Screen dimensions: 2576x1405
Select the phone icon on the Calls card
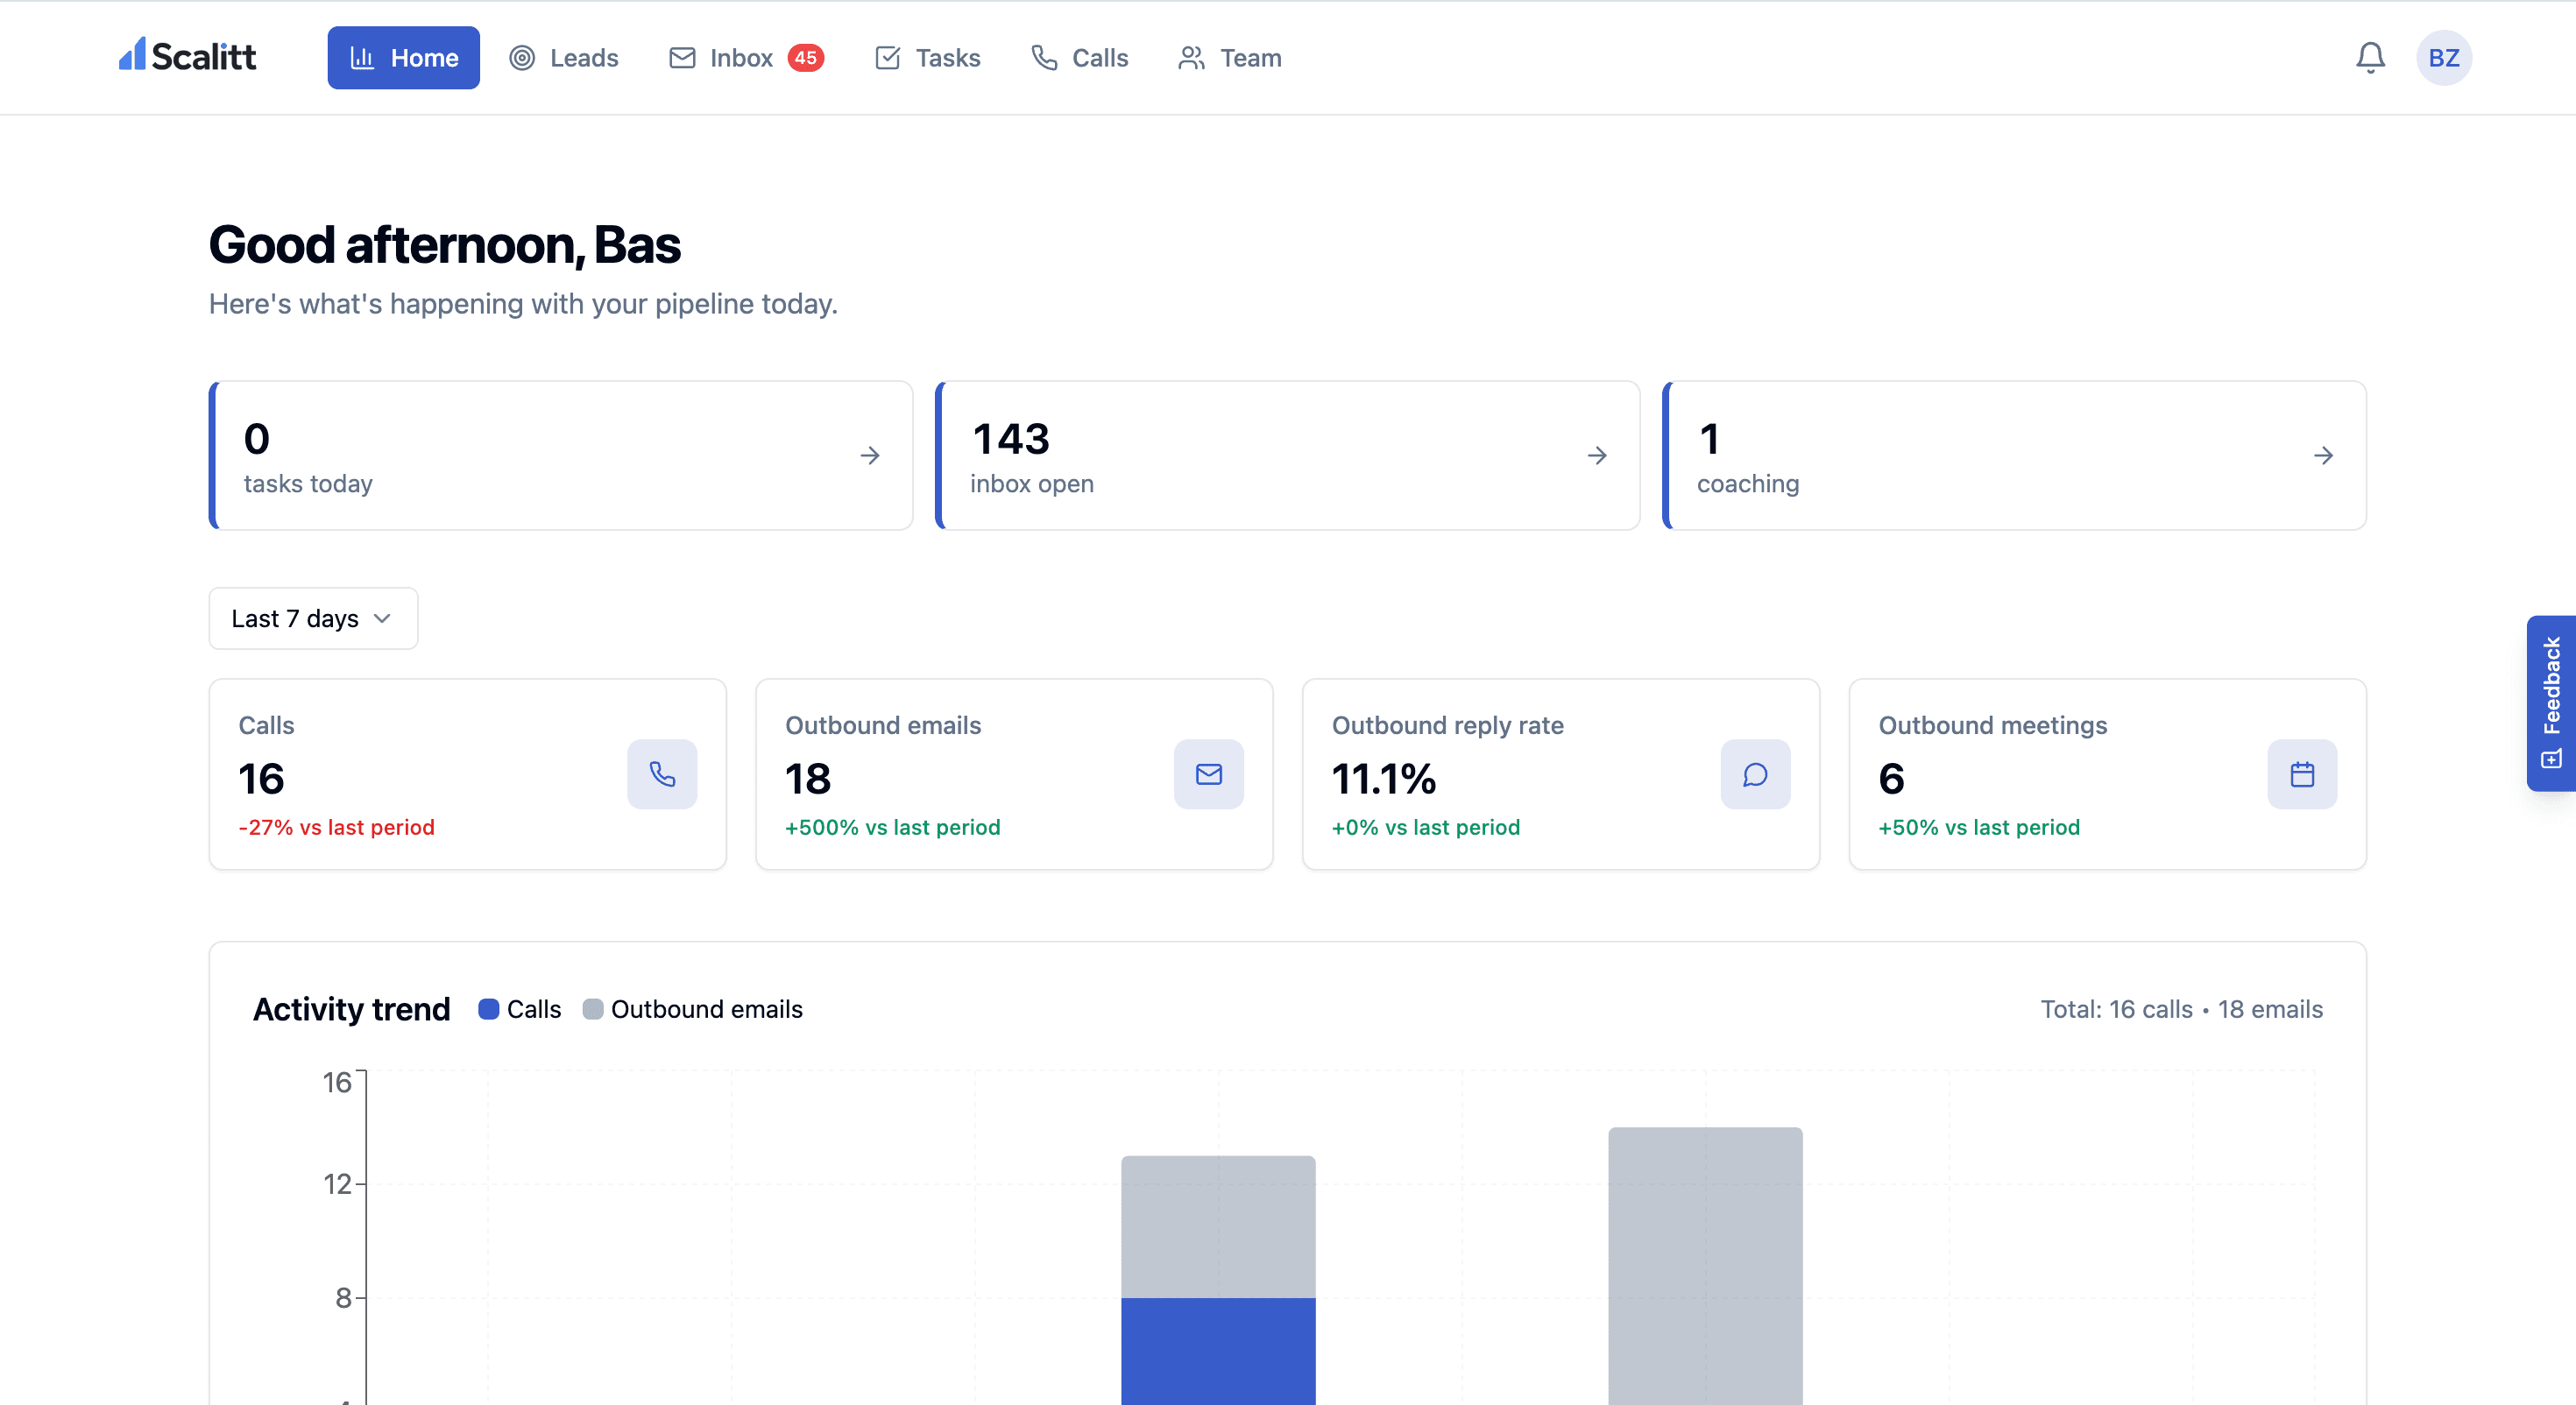tap(662, 774)
